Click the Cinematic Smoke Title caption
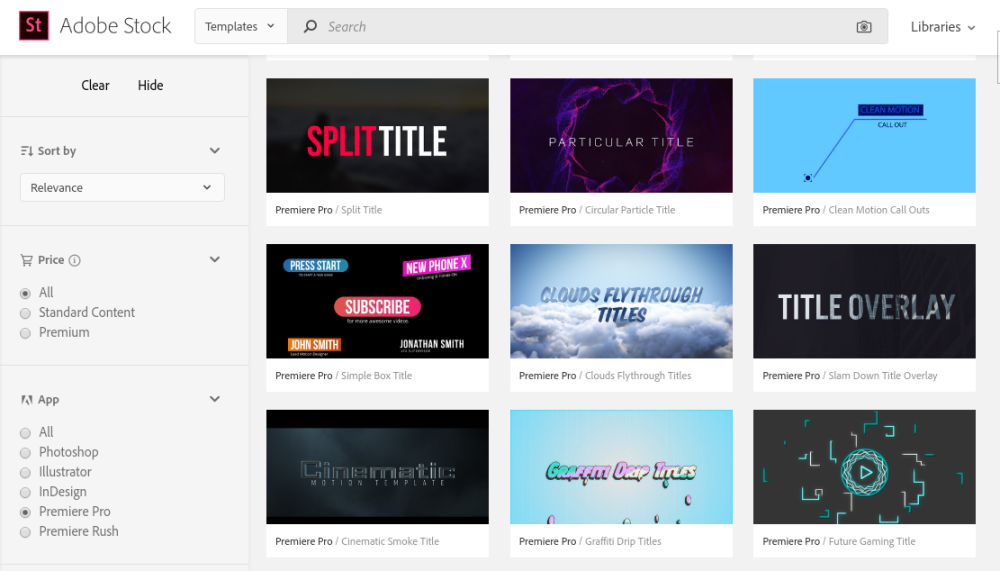The width and height of the screenshot is (1000, 571). click(x=390, y=542)
